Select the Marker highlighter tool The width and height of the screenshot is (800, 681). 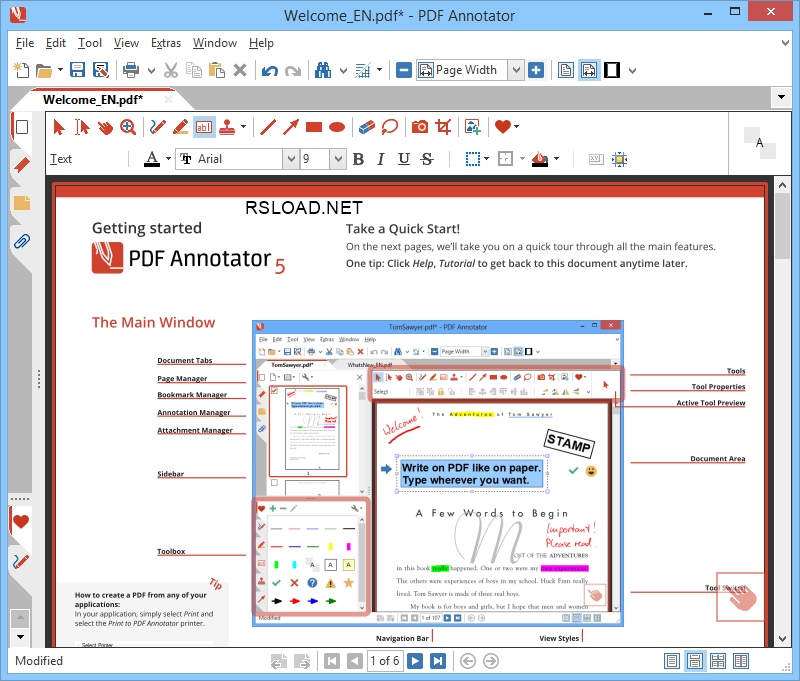tap(181, 127)
